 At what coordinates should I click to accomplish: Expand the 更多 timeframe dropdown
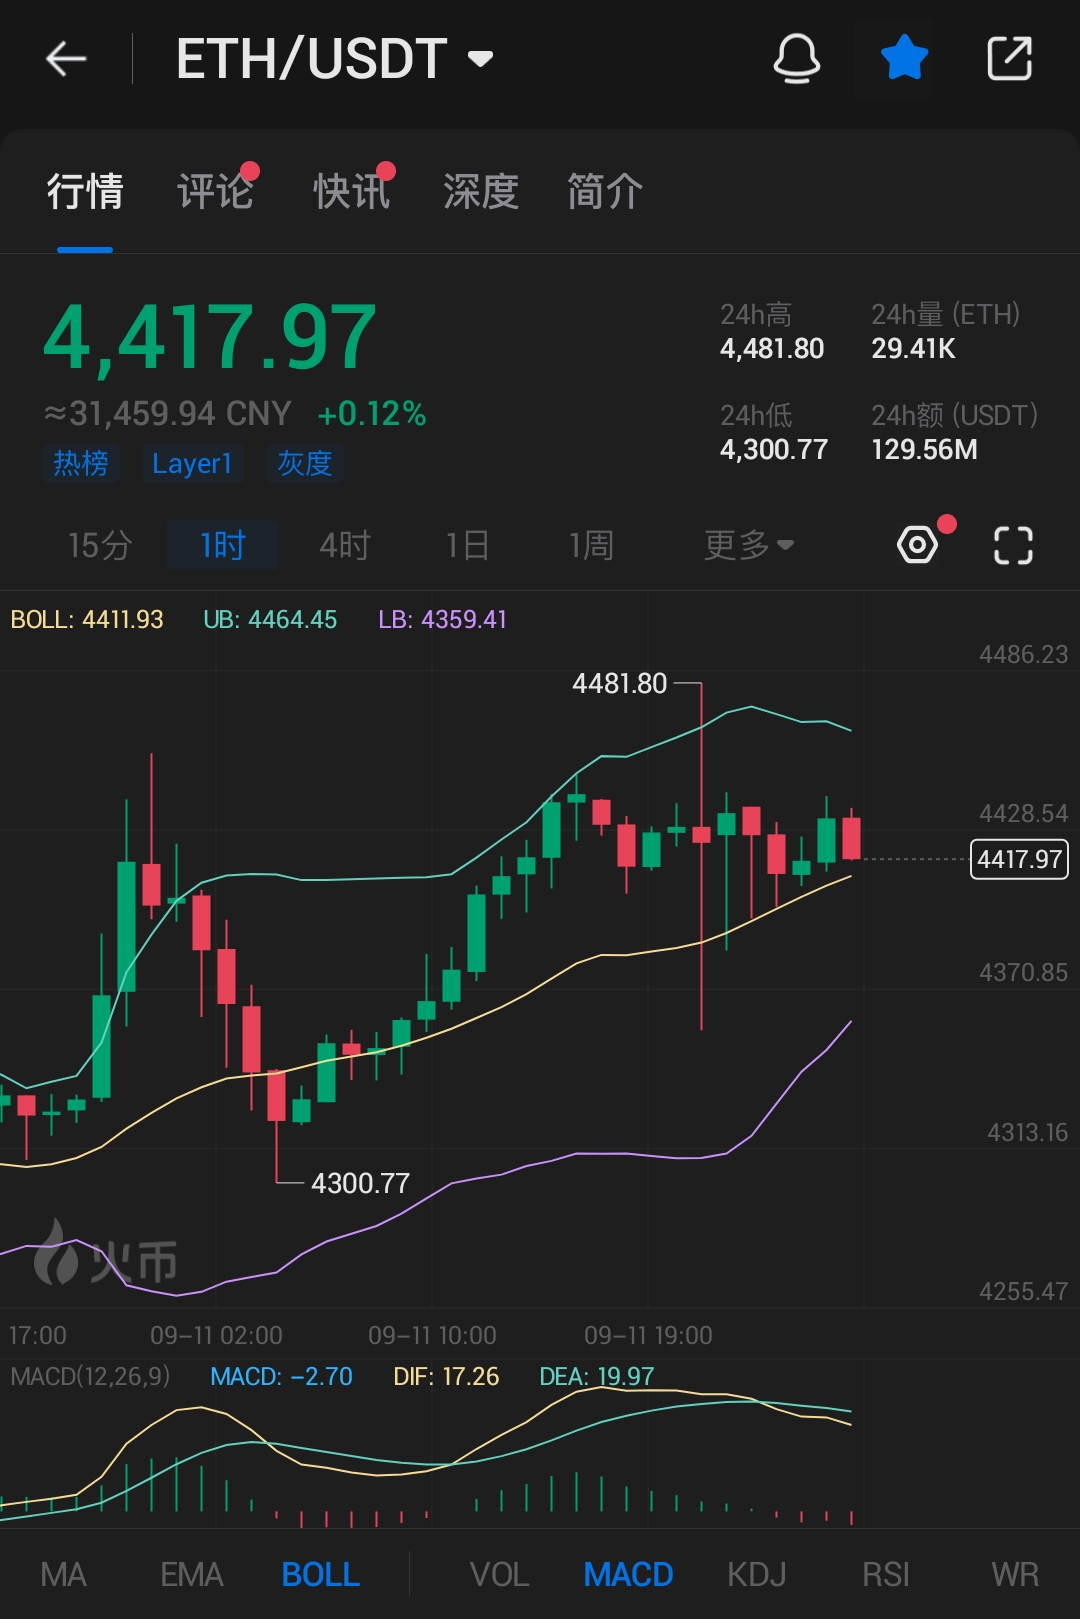(749, 545)
